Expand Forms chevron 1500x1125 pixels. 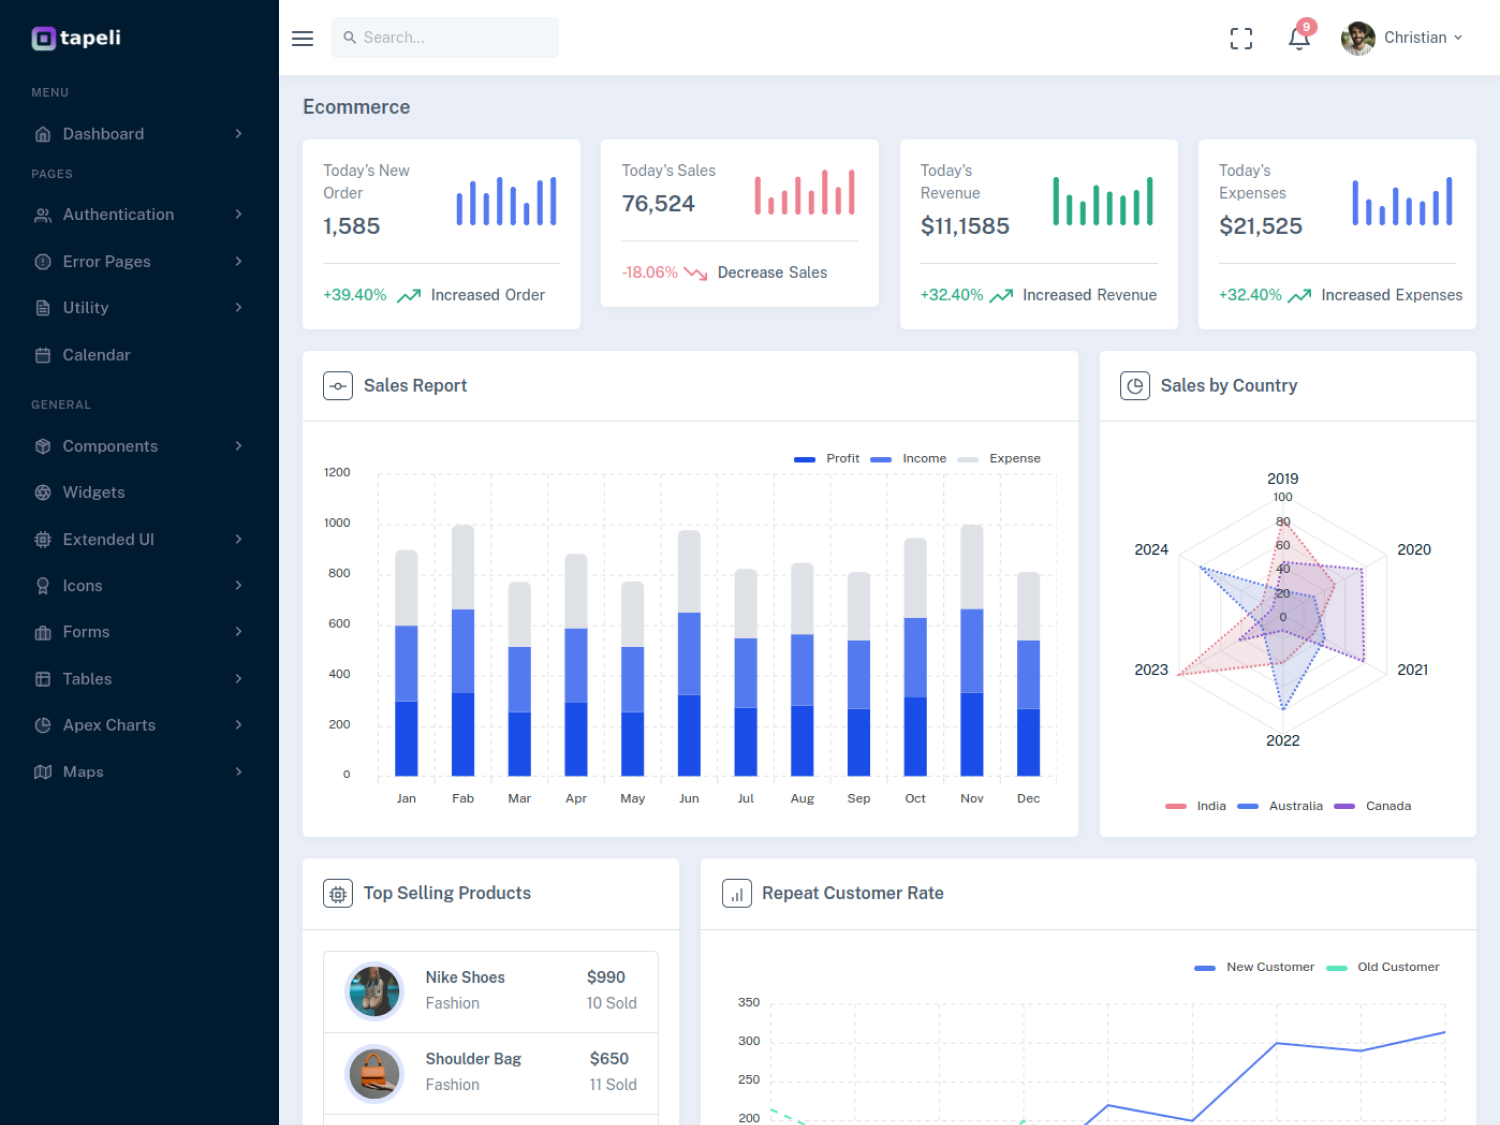238,632
